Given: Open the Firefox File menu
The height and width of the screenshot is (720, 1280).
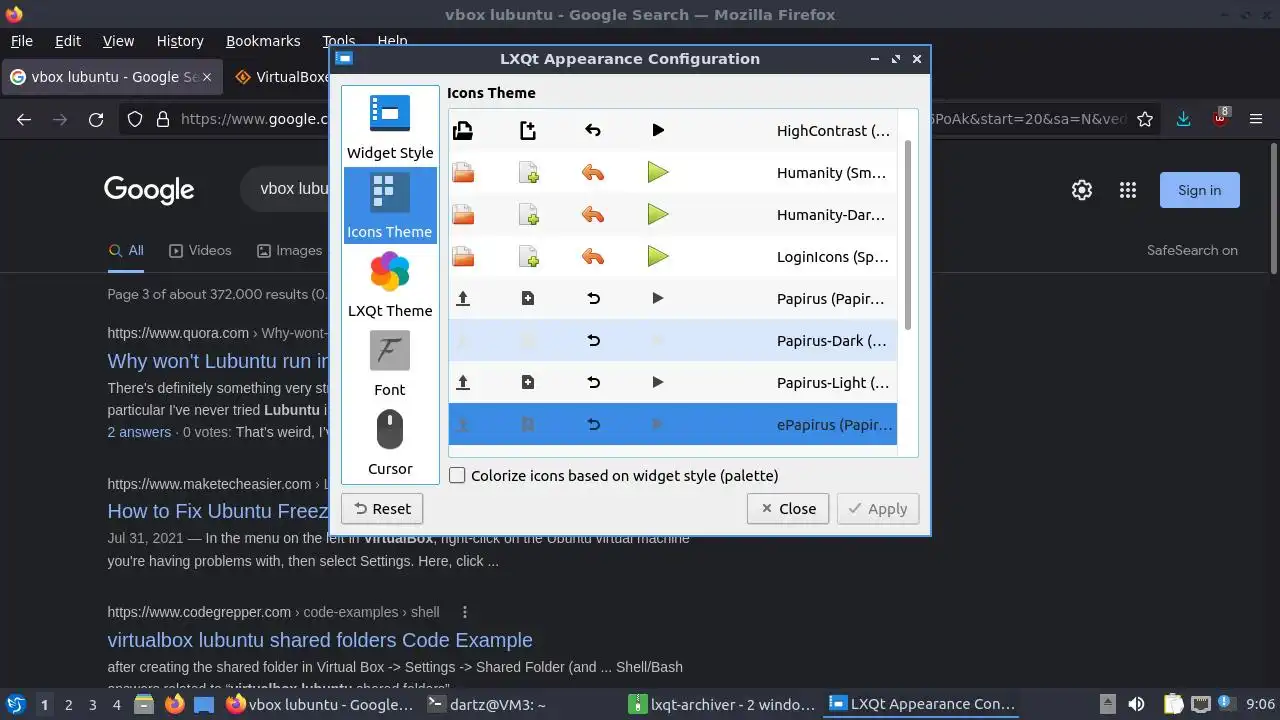Looking at the screenshot, I should pyautogui.click(x=21, y=41).
